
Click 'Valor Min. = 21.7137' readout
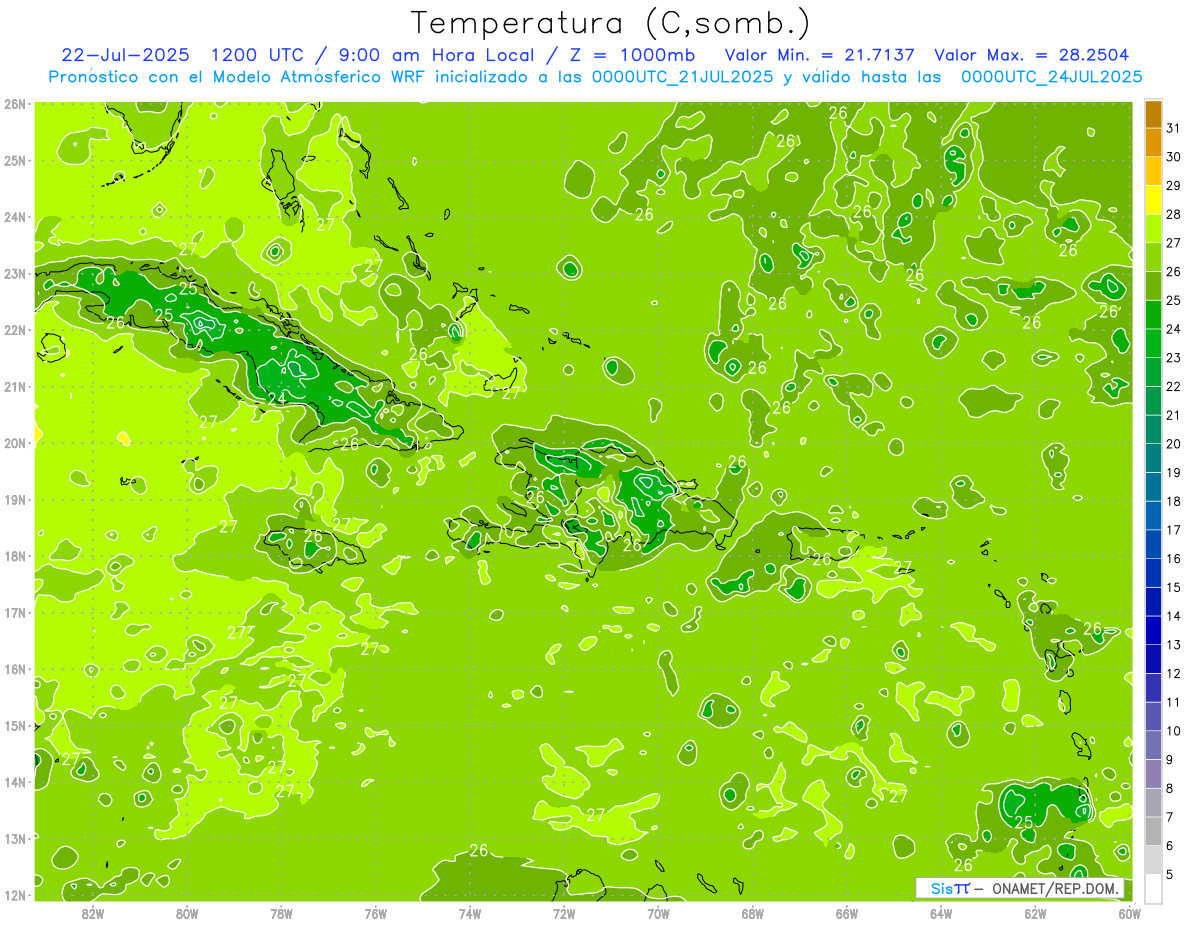(820, 54)
